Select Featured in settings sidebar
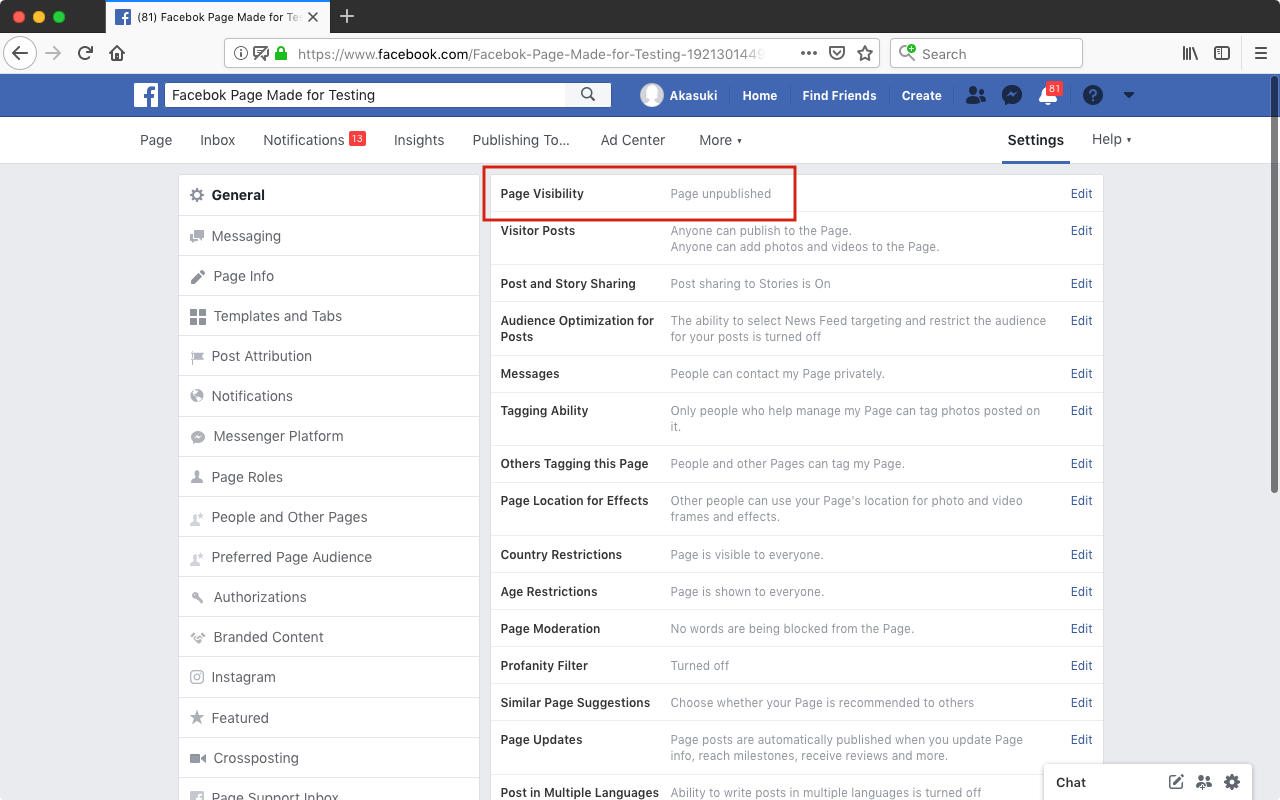Image resolution: width=1280 pixels, height=800 pixels. [x=329, y=718]
